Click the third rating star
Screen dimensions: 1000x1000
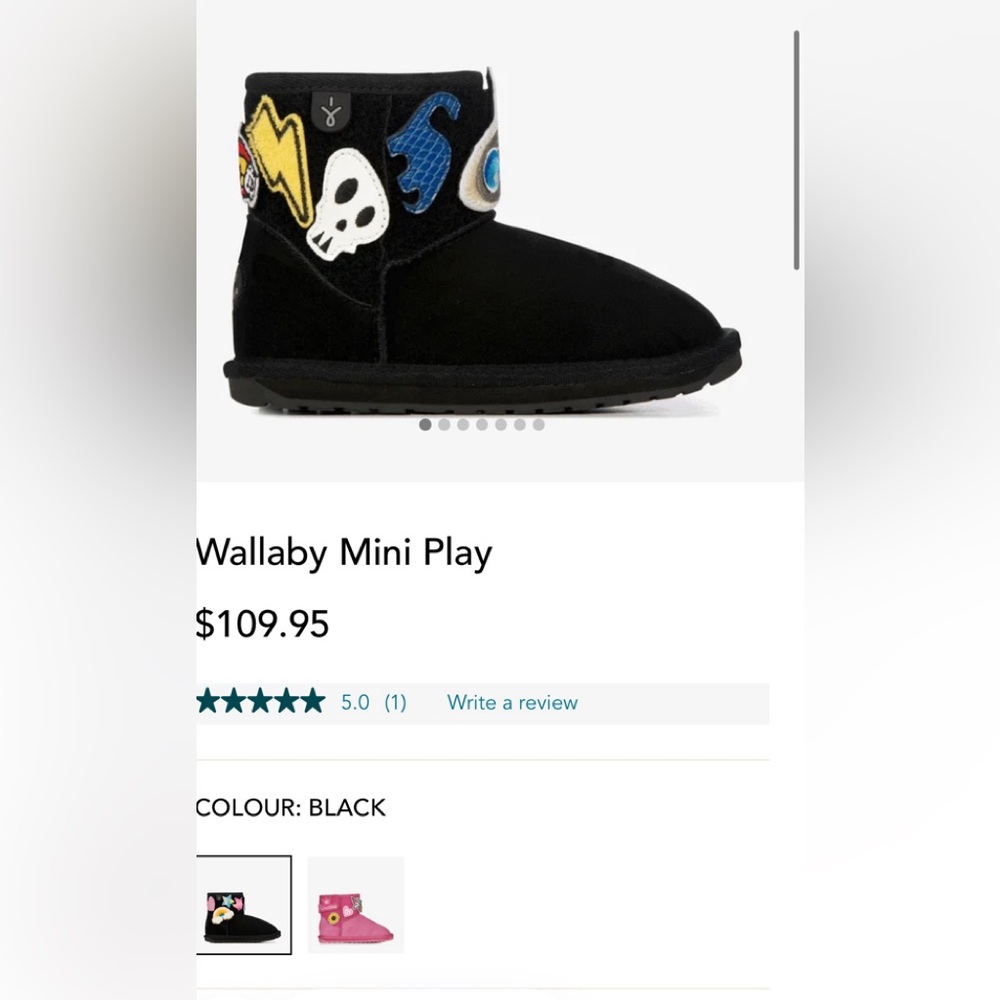[261, 702]
